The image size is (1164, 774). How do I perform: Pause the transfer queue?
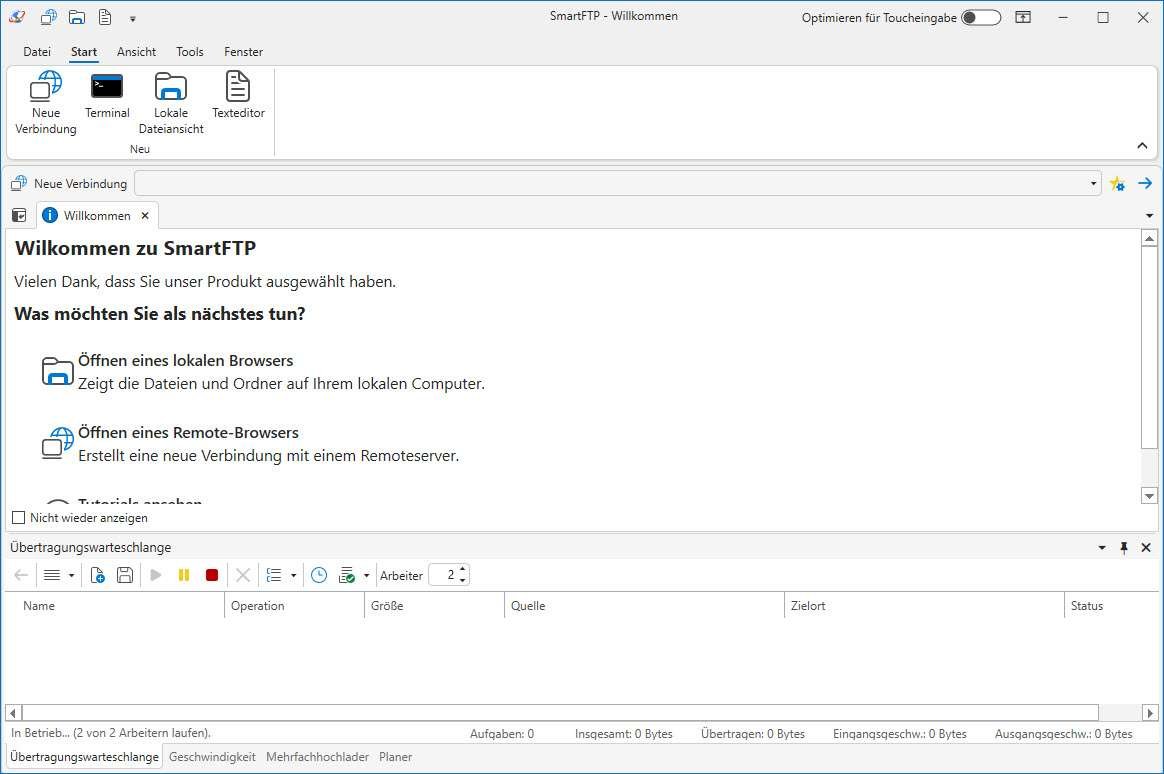[x=184, y=575]
